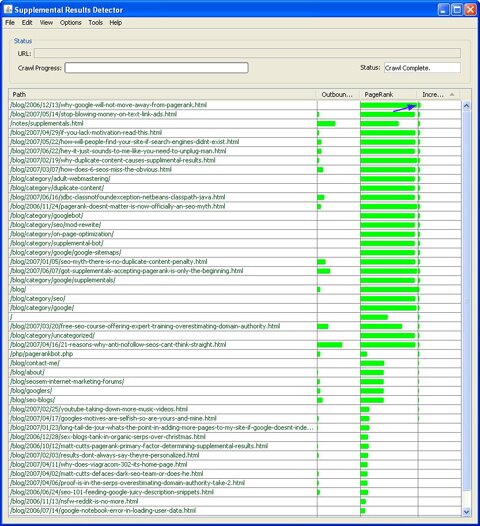
Task: Select row seo-myth-there-is-no-duplicate-content-penalty
Action: pos(235,262)
